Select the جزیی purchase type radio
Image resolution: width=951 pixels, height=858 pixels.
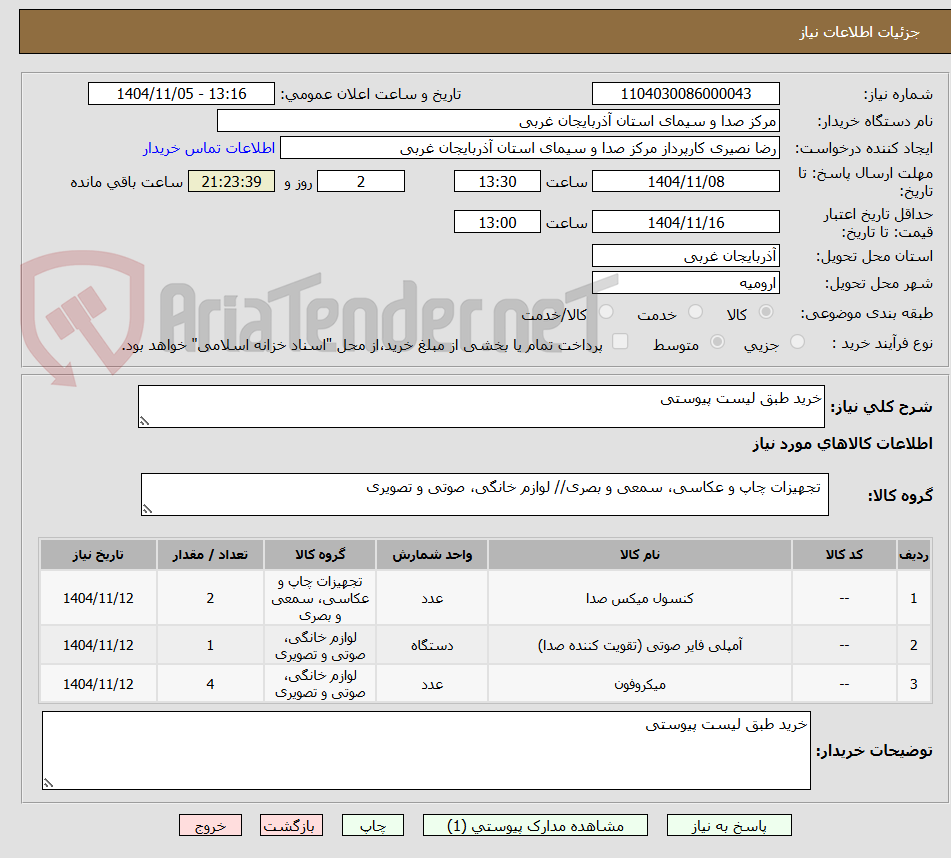[798, 342]
